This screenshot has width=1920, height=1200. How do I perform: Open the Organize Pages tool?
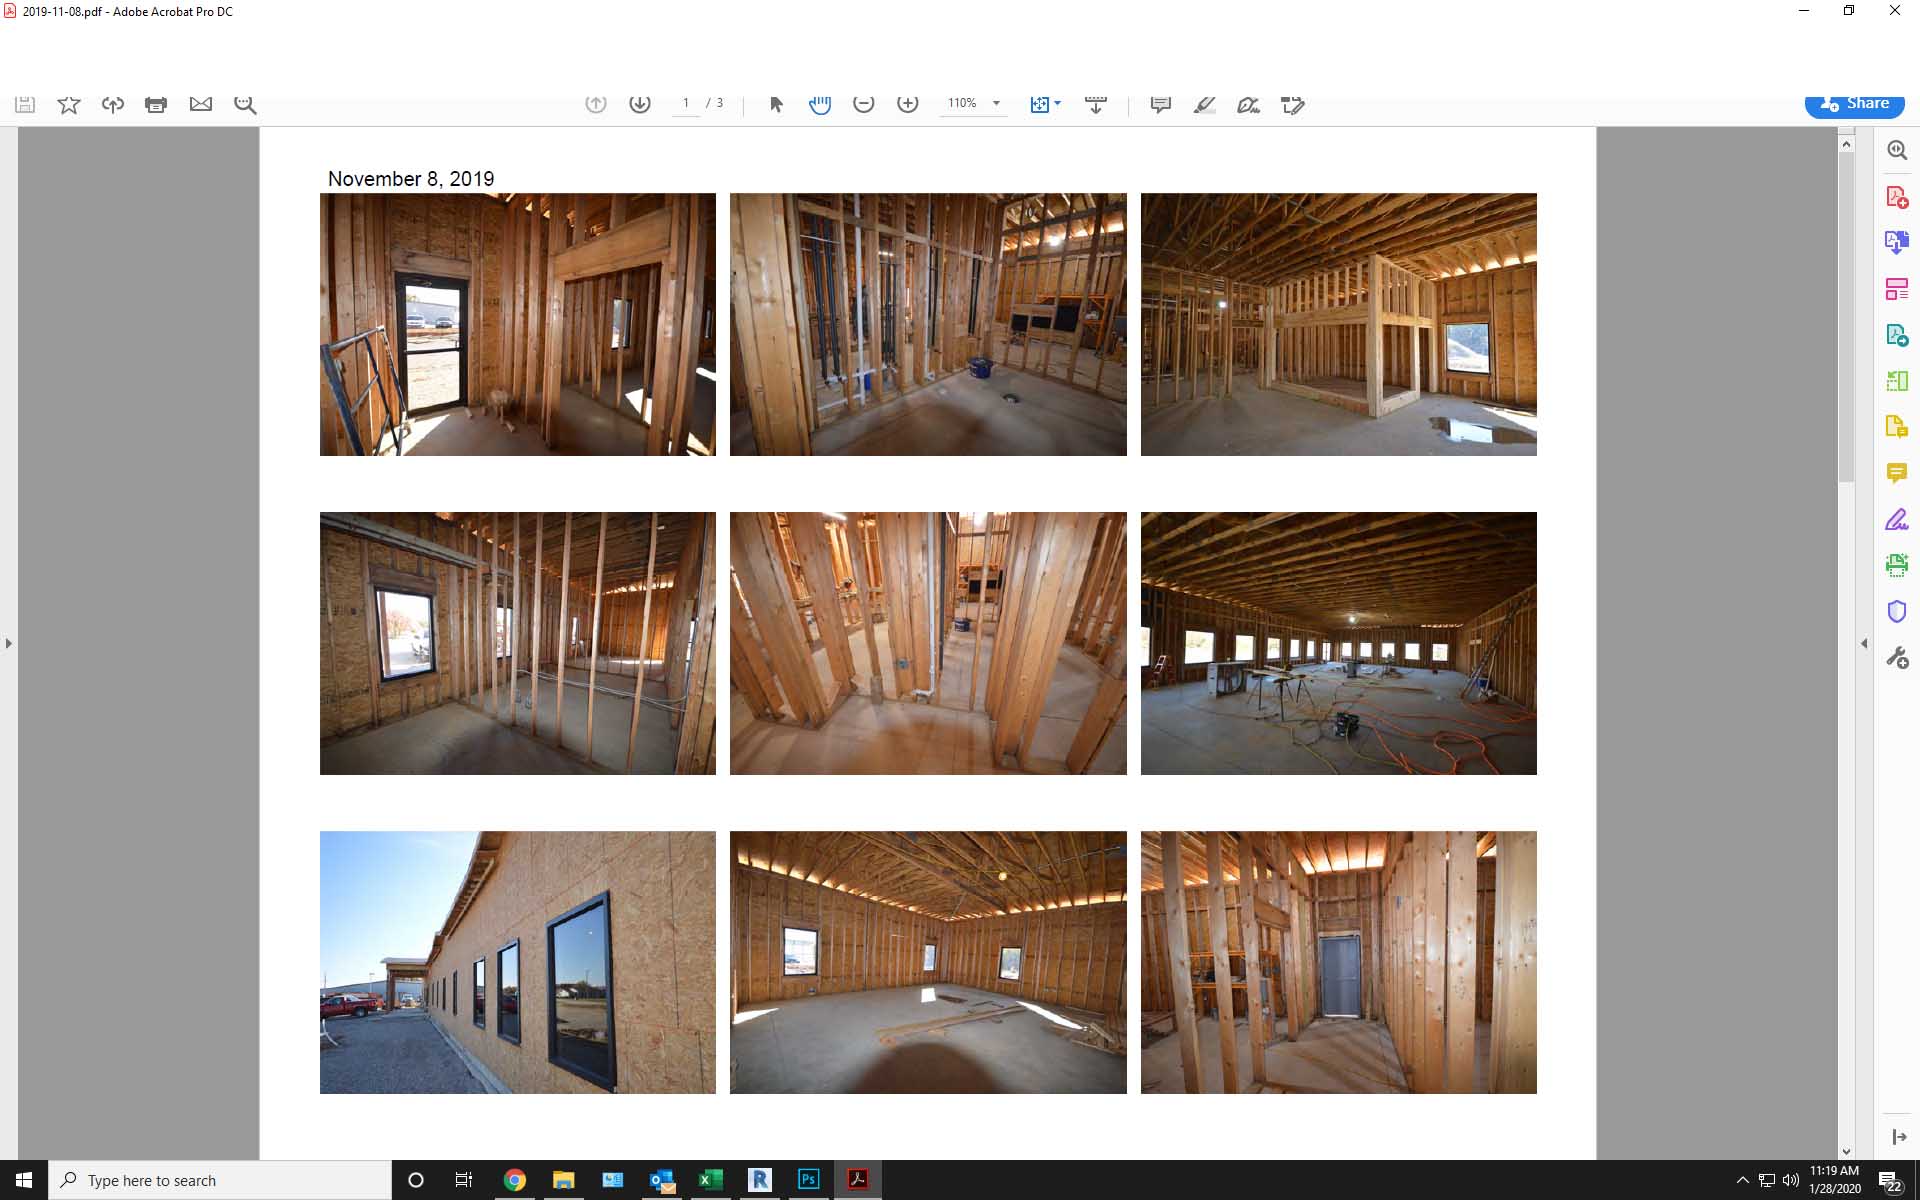[1897, 288]
